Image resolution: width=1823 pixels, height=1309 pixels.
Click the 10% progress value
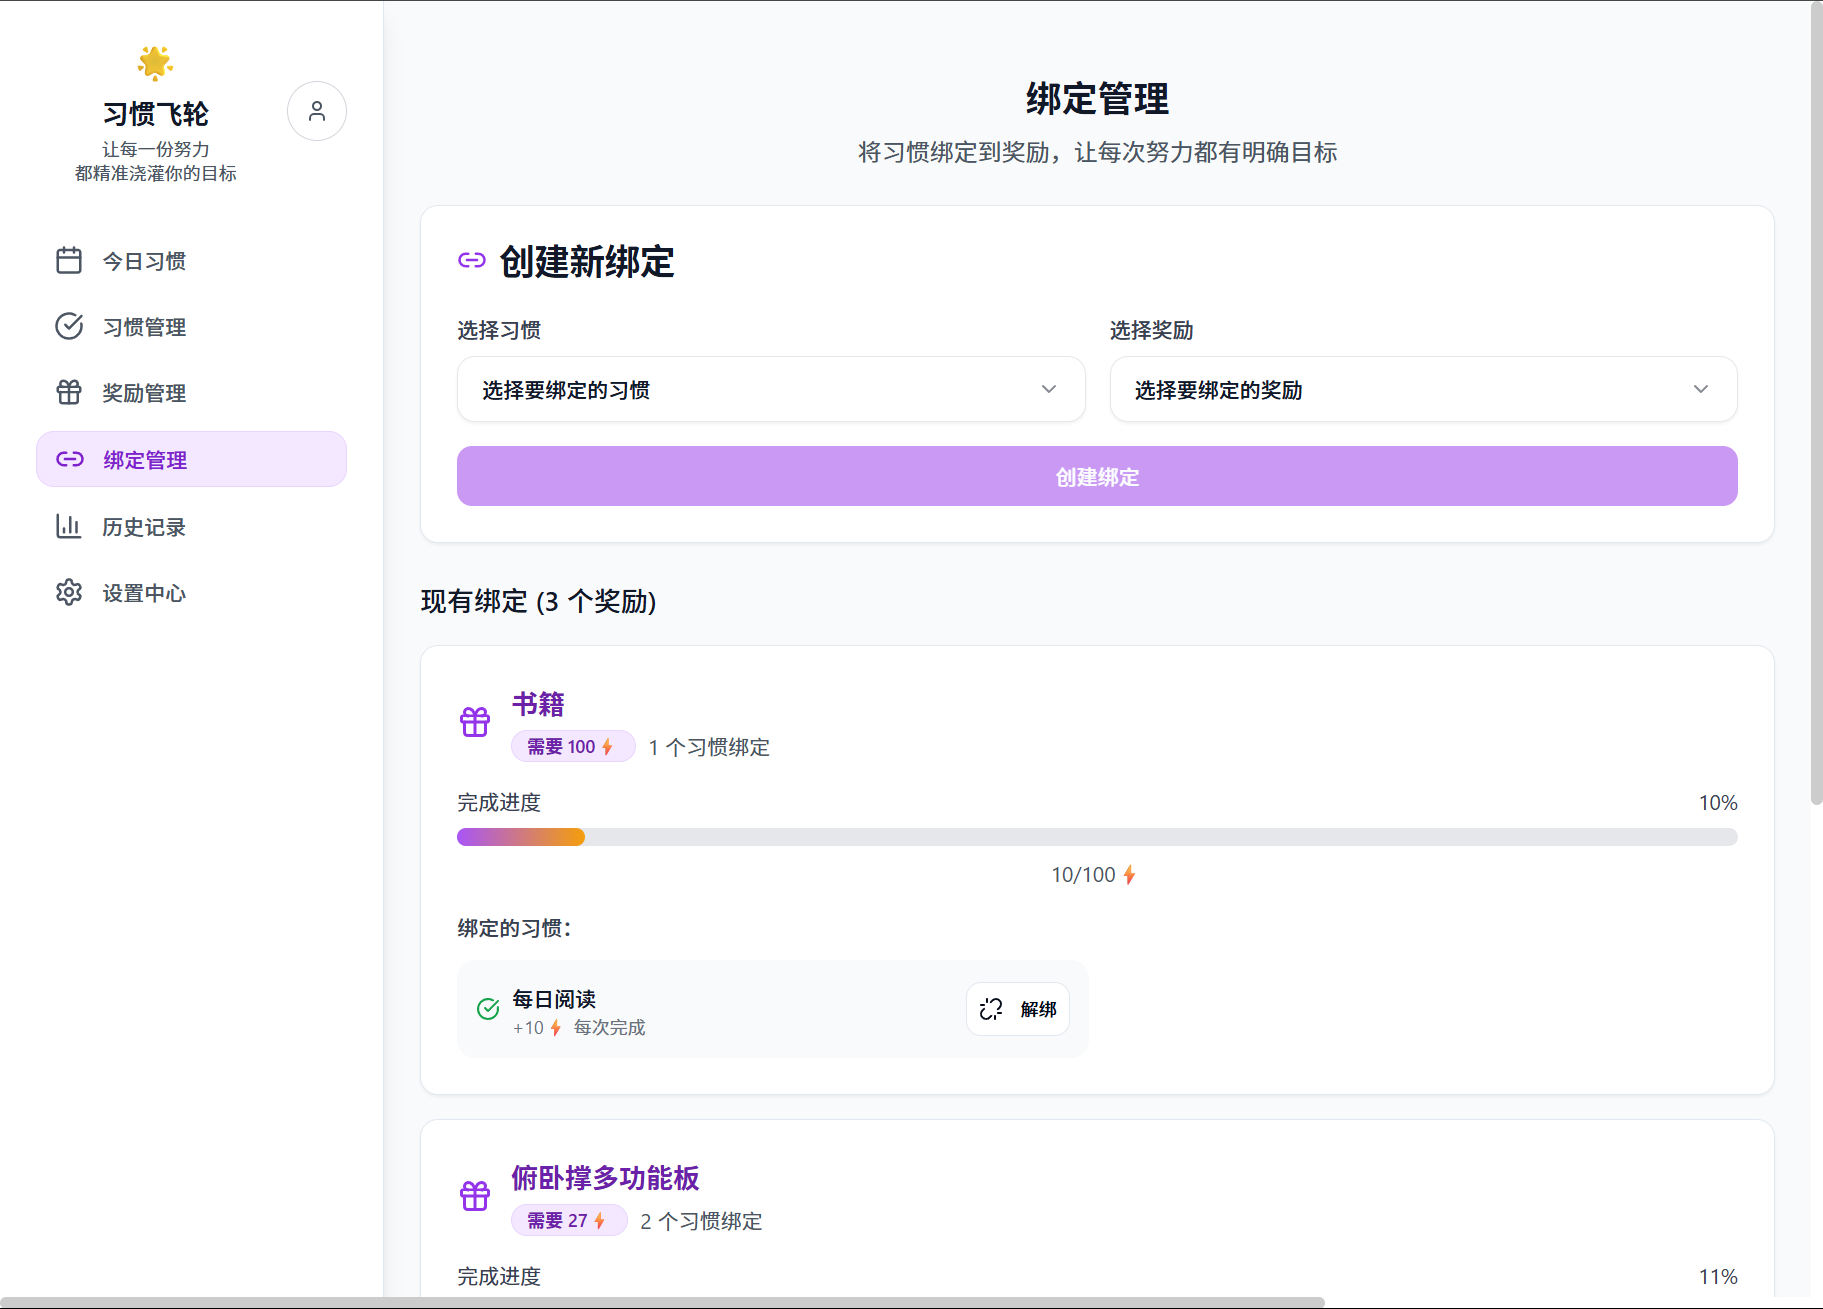point(1718,803)
